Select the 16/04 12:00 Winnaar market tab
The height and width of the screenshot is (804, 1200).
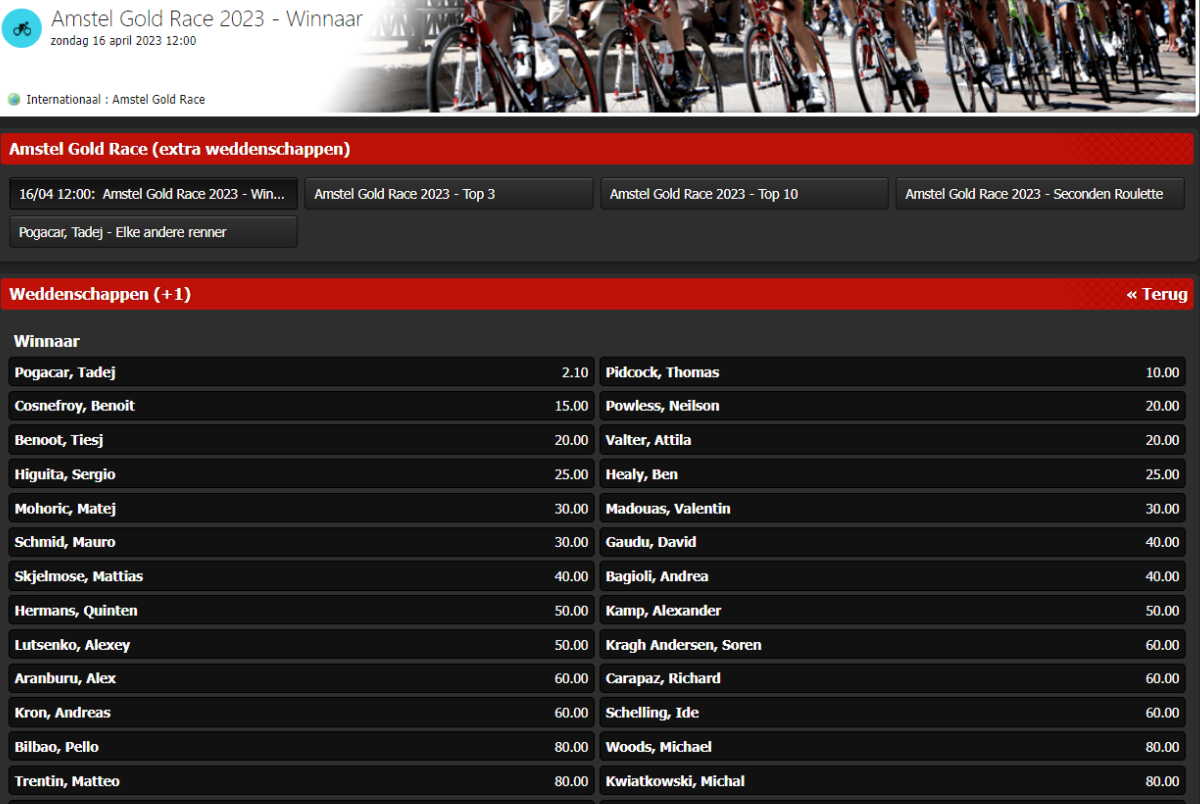(154, 194)
